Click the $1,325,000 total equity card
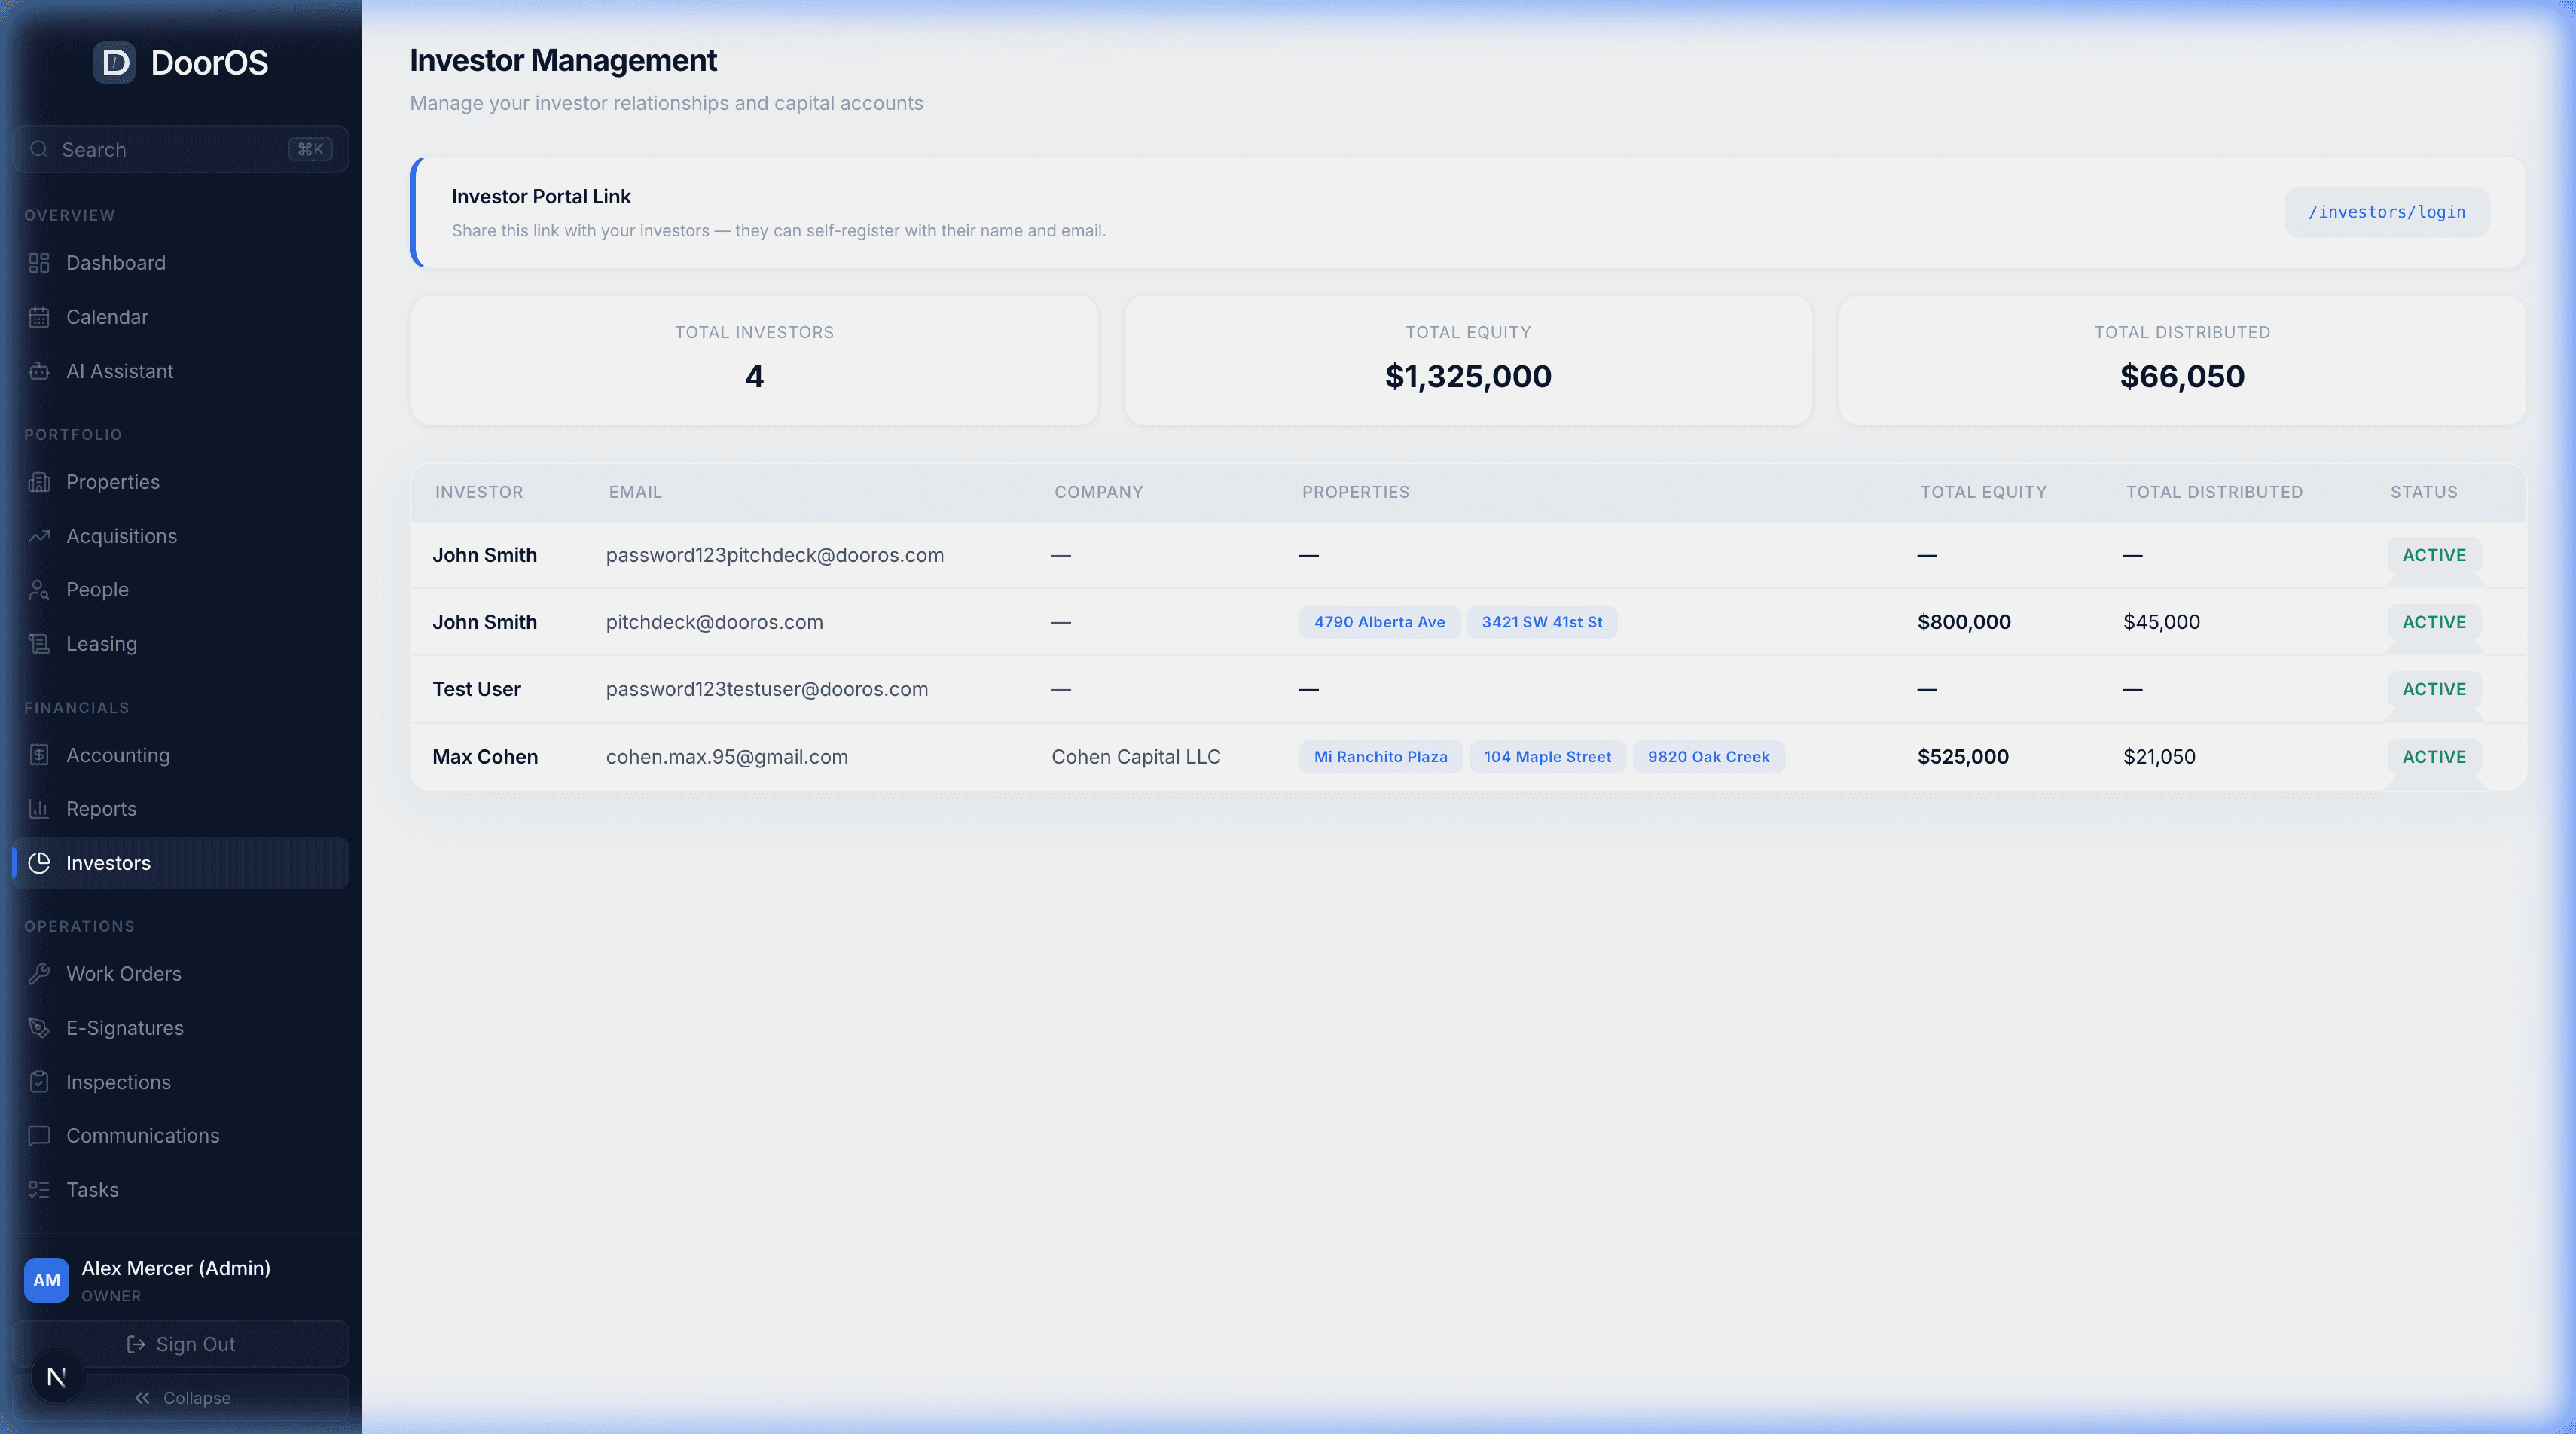 point(1467,360)
